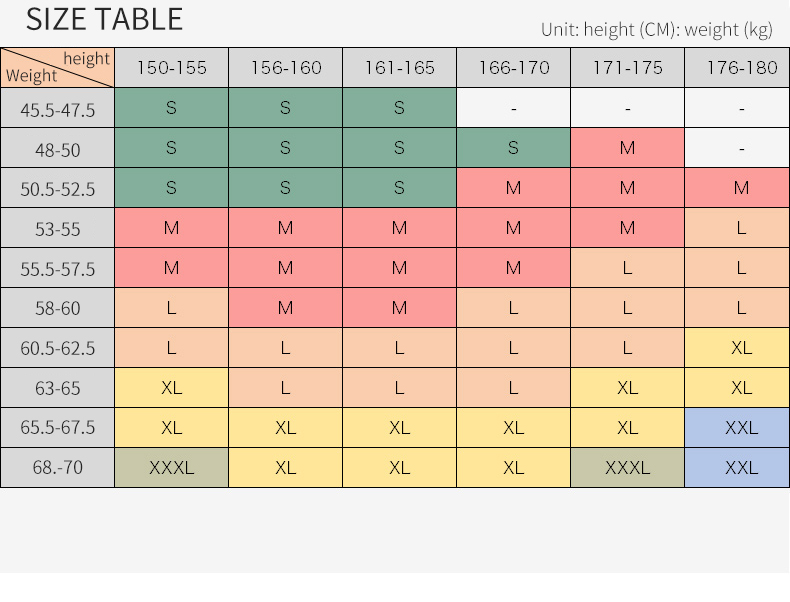
Task: Click the unit description text above the table
Action: (656, 29)
